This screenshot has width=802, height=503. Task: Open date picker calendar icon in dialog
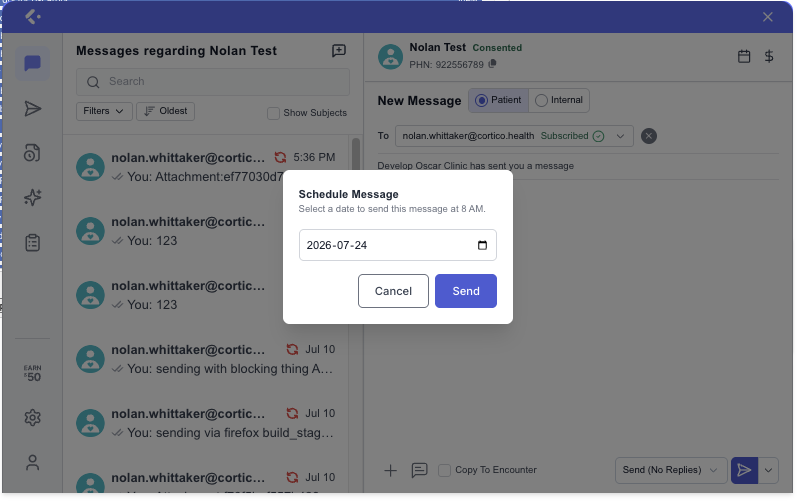coord(482,245)
